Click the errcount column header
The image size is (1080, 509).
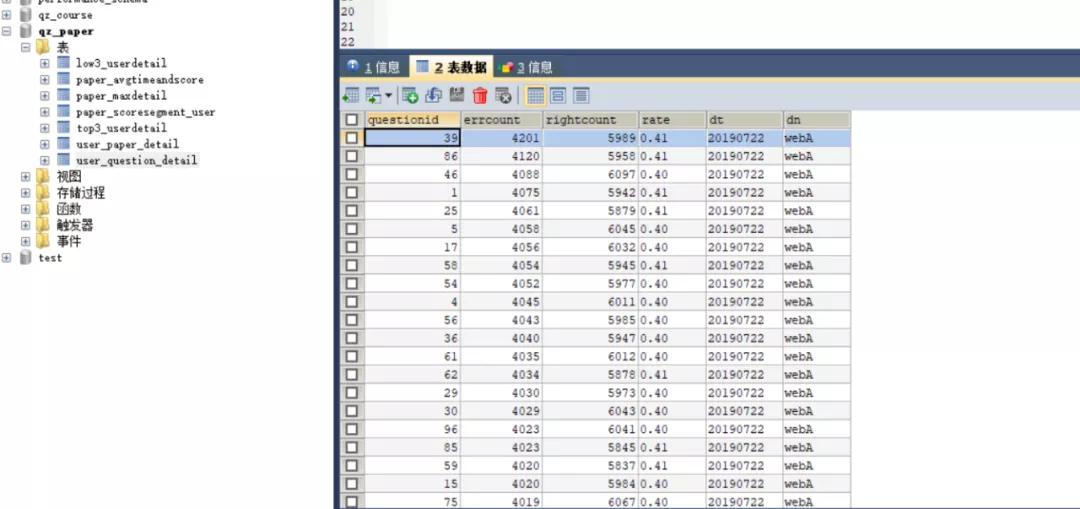502,120
